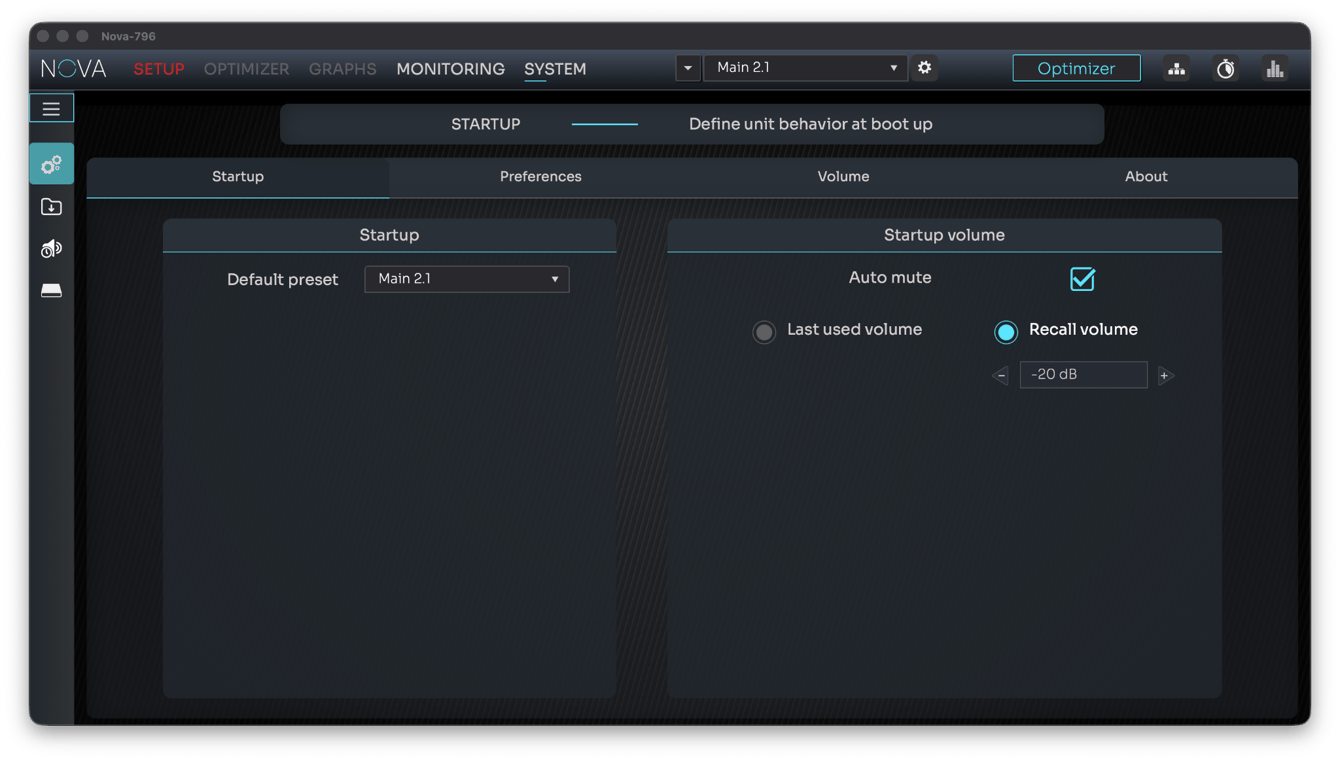
Task: Select the Last used volume option
Action: [764, 332]
